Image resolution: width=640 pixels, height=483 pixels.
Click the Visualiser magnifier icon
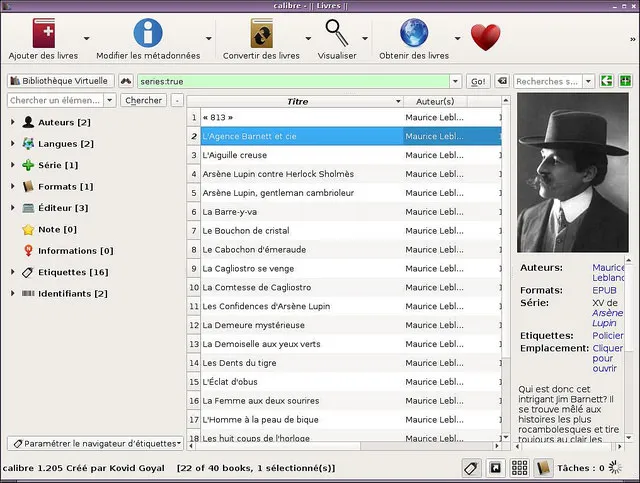(x=336, y=34)
